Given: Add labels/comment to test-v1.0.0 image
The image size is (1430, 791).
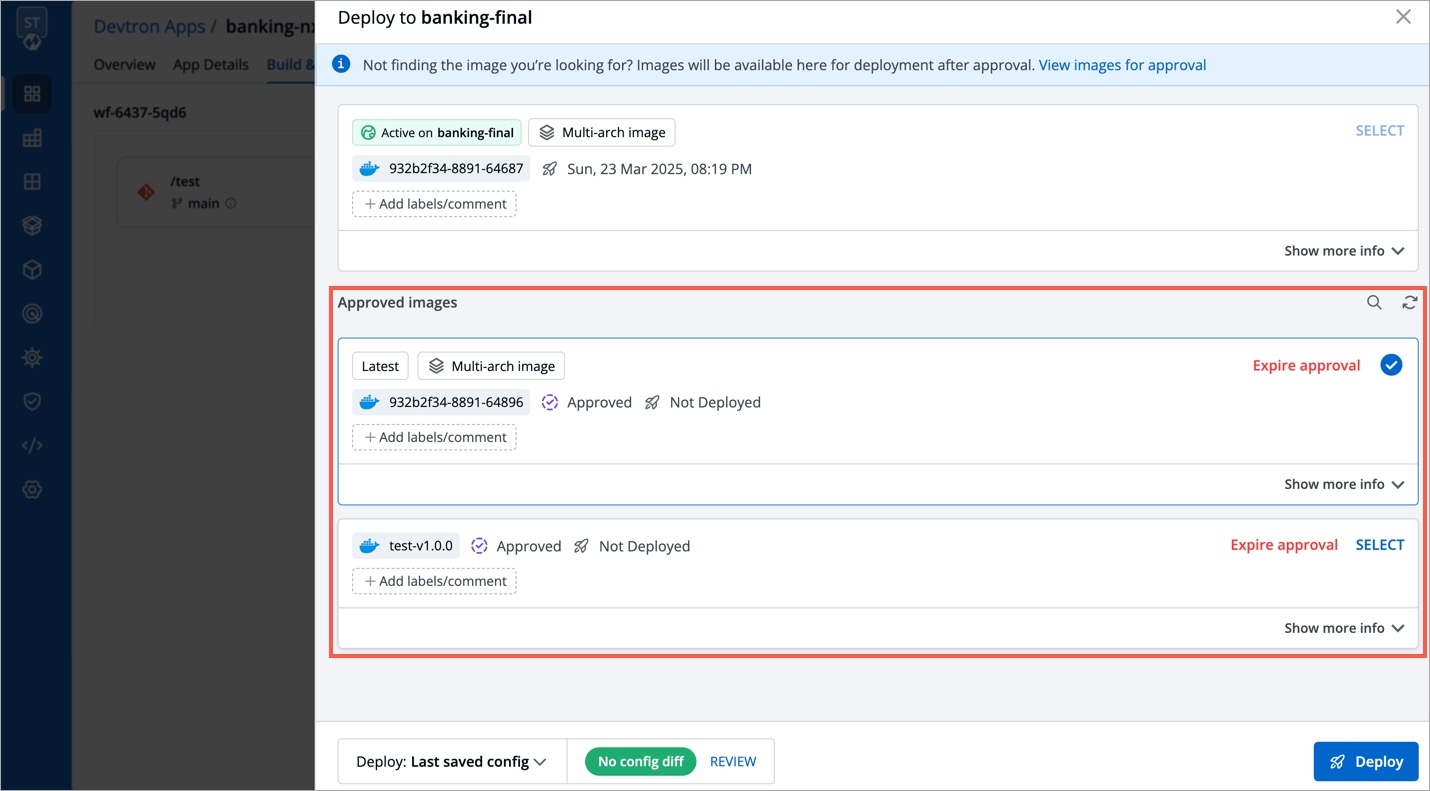Looking at the screenshot, I should [434, 581].
